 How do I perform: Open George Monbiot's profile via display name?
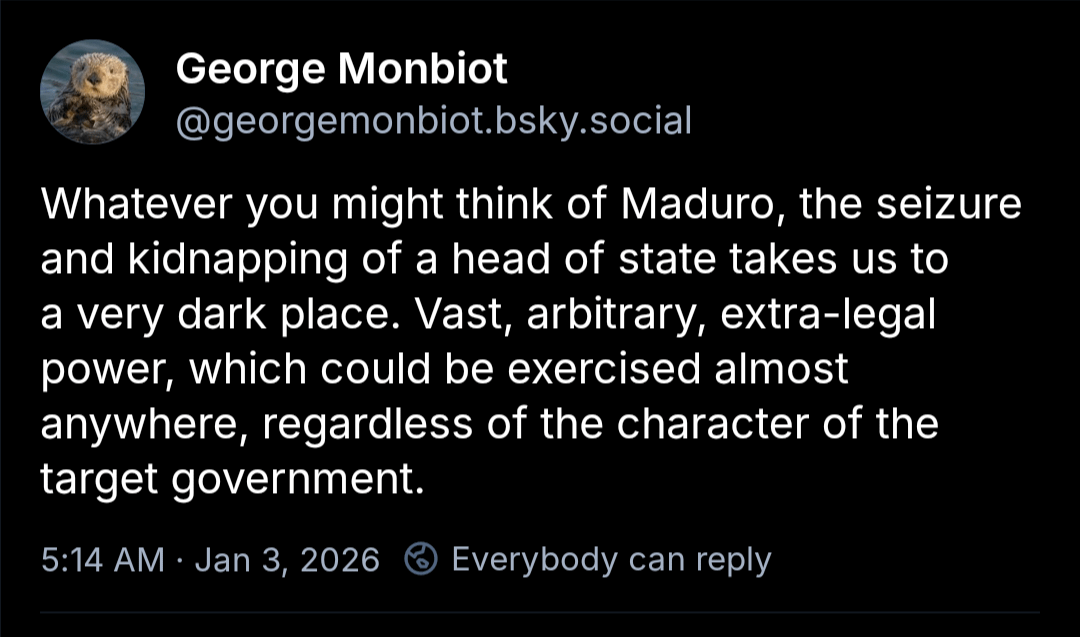click(342, 70)
